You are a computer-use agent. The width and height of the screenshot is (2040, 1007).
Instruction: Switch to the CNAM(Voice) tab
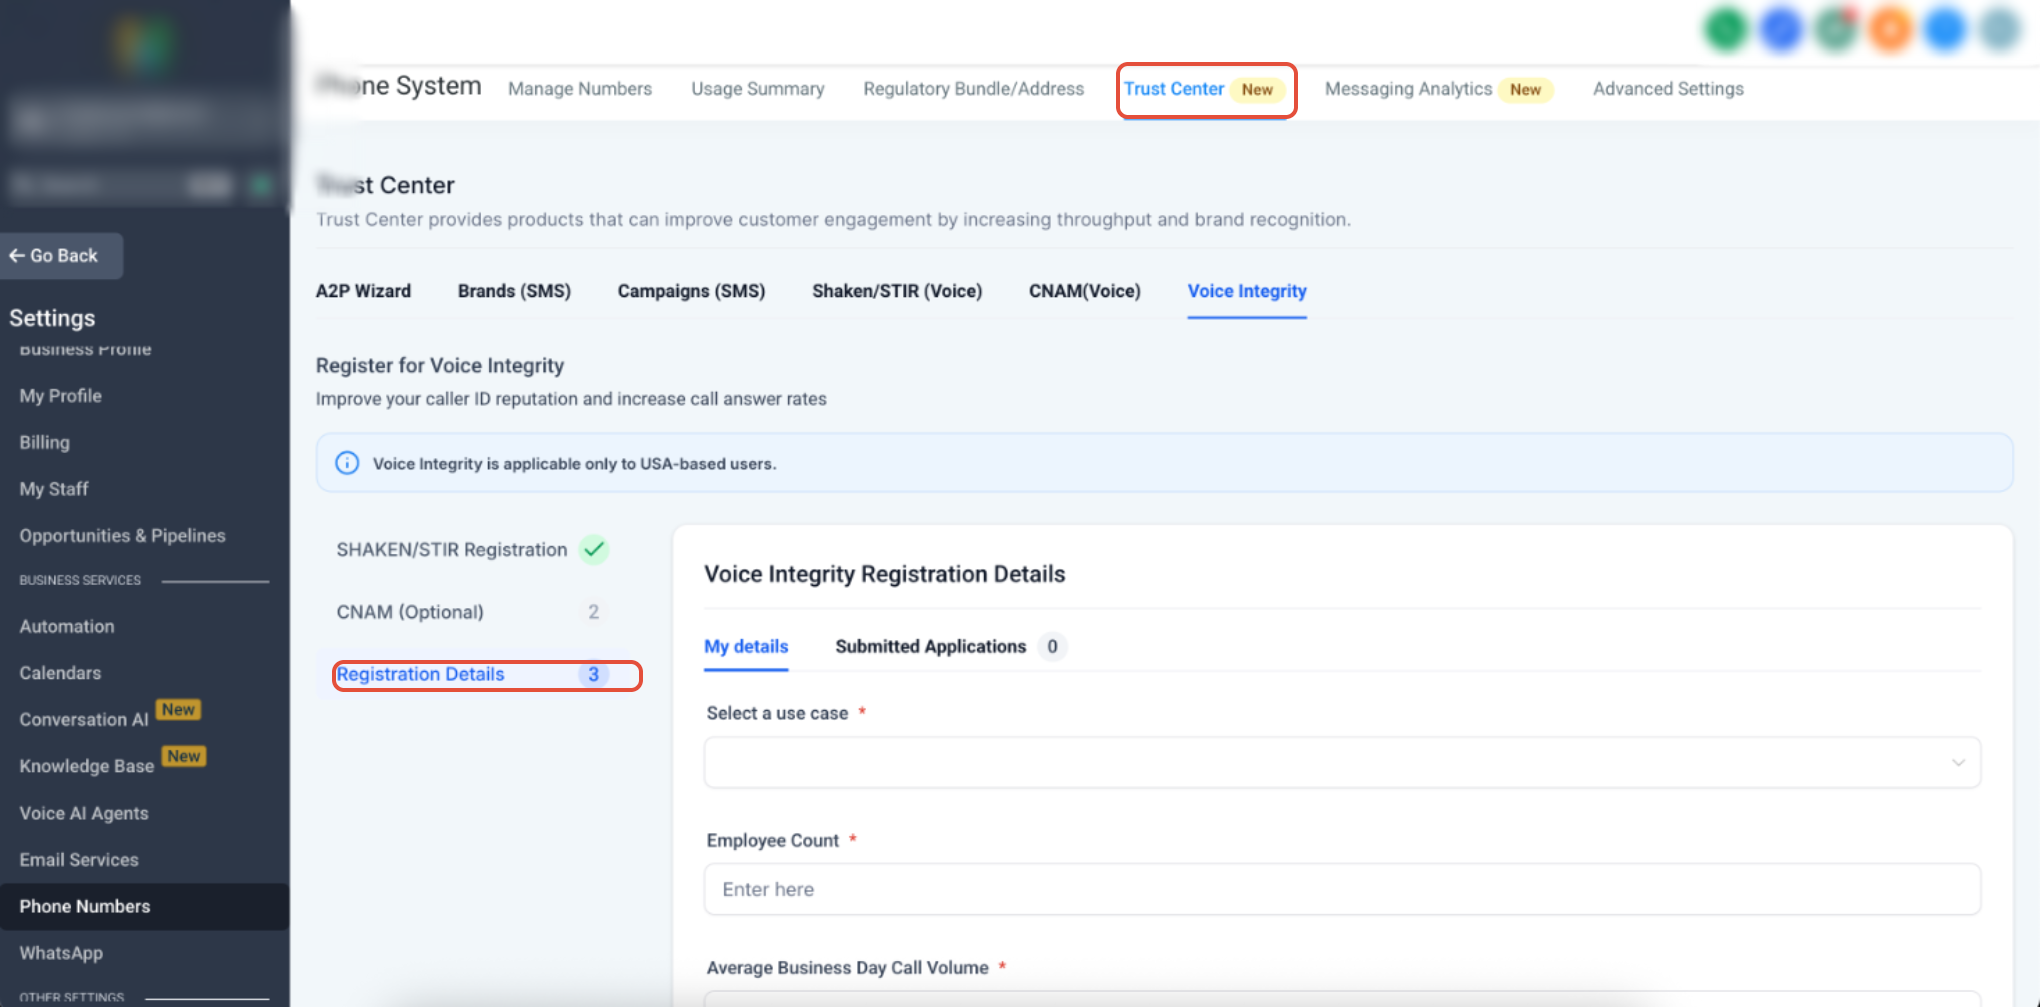tap(1084, 291)
